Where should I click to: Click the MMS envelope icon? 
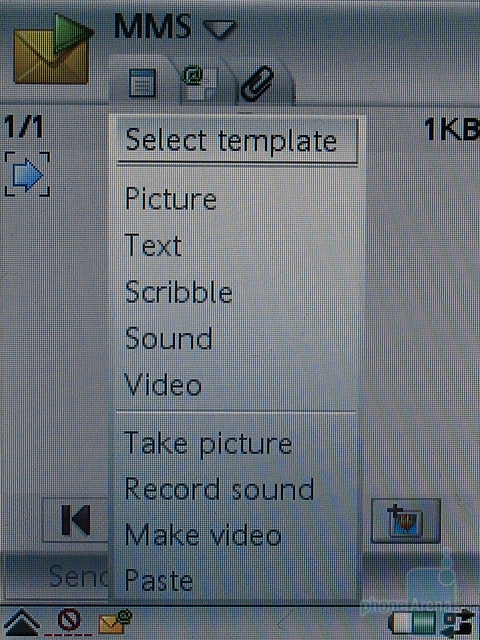point(52,50)
